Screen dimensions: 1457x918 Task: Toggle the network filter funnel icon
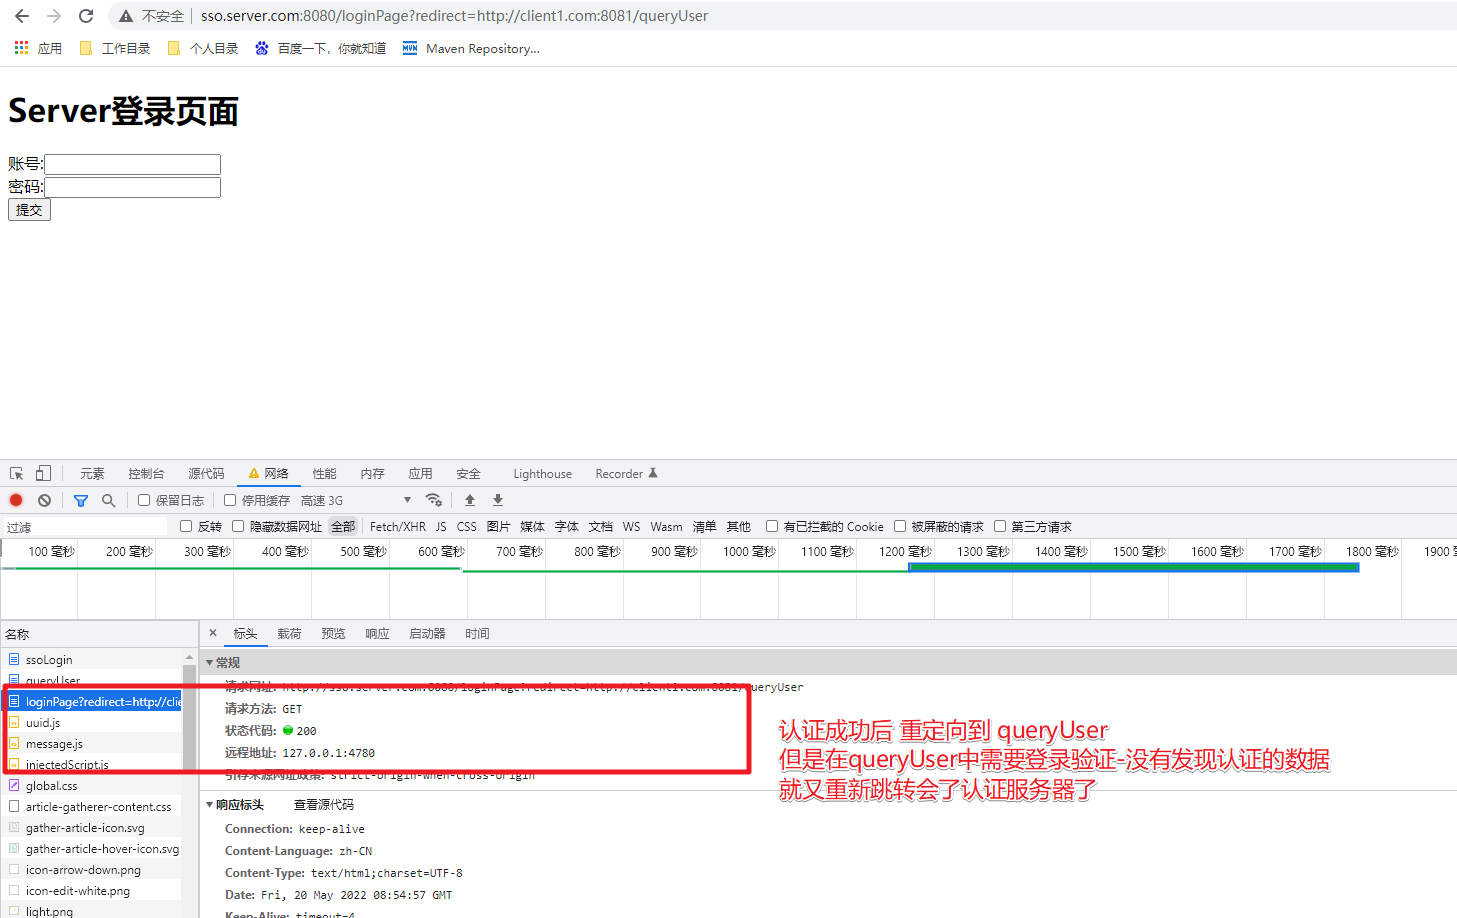[81, 500]
